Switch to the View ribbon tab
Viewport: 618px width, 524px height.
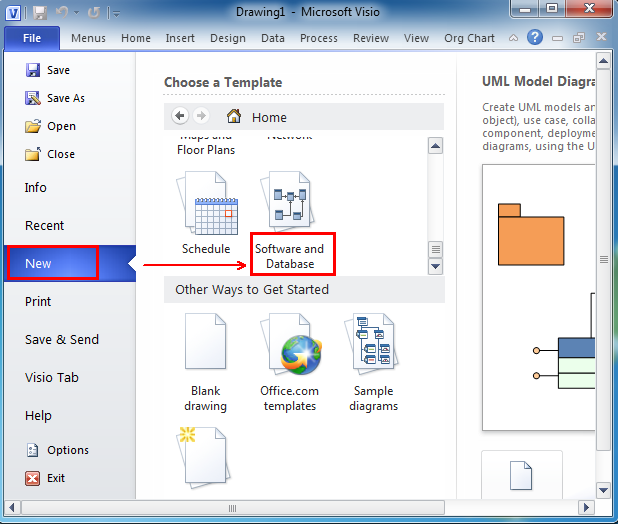click(416, 38)
